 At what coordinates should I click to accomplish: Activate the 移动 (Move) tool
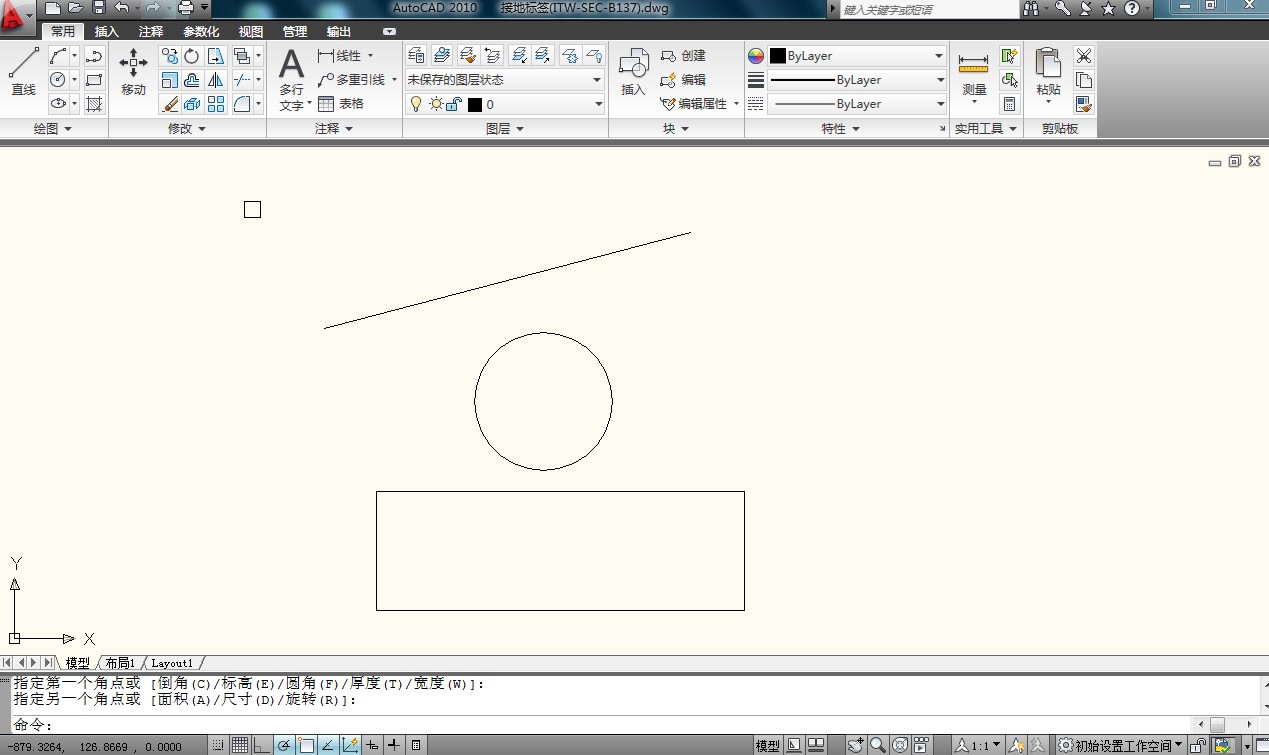(134, 70)
